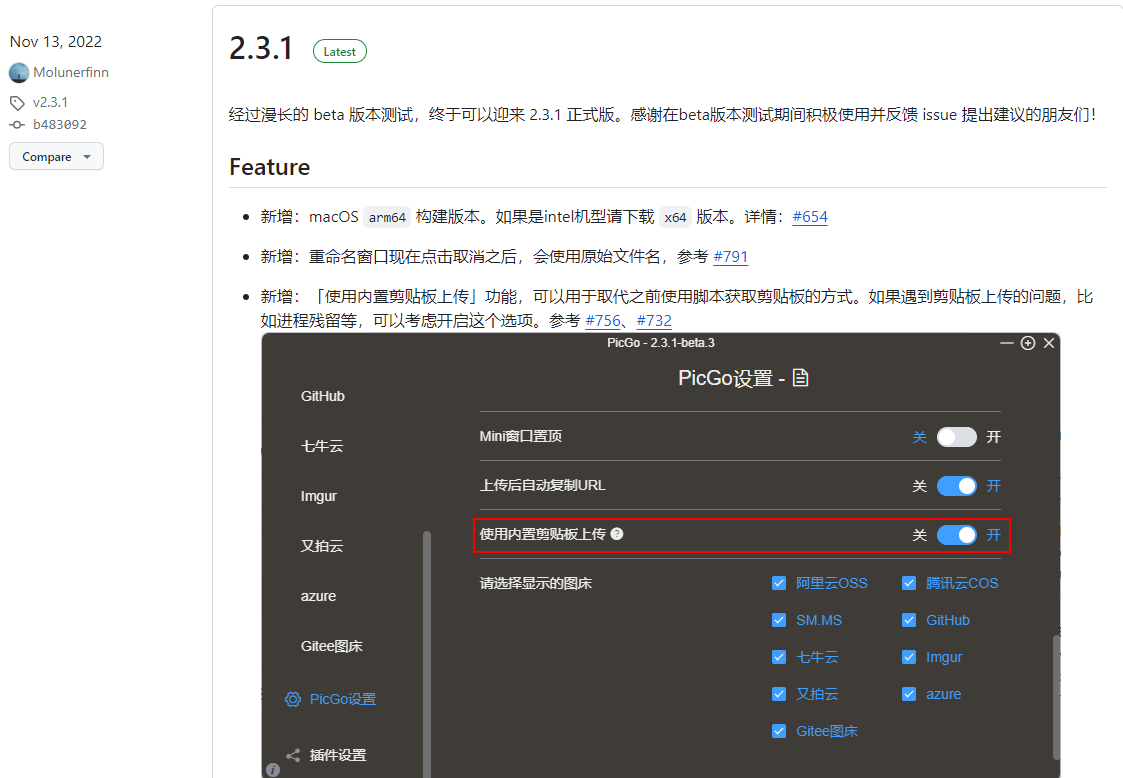
Task: Open the v2.3.1 tag link
Action: 50,102
